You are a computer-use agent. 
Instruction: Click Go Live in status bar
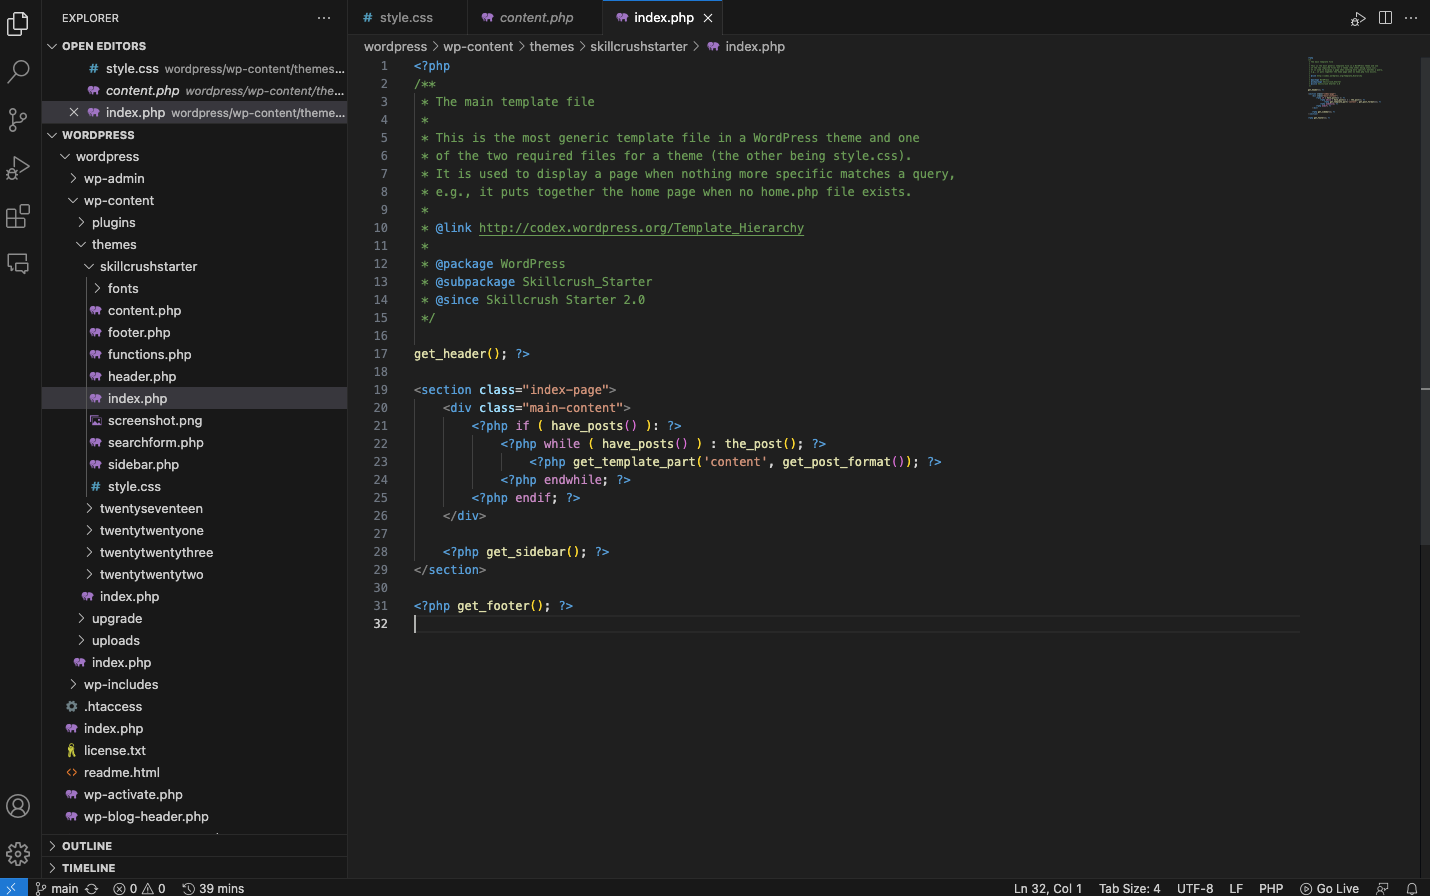coord(1329,888)
